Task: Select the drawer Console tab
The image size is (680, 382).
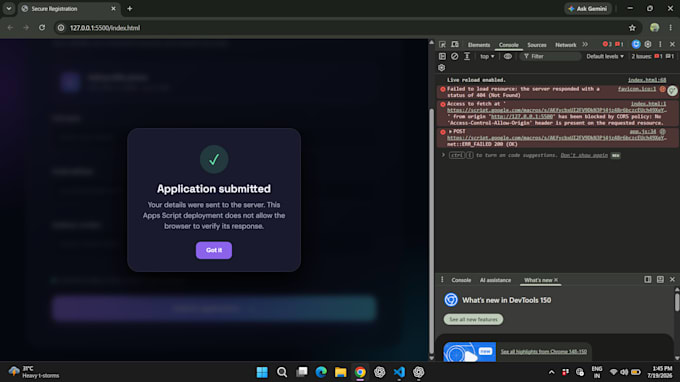Action: (461, 280)
